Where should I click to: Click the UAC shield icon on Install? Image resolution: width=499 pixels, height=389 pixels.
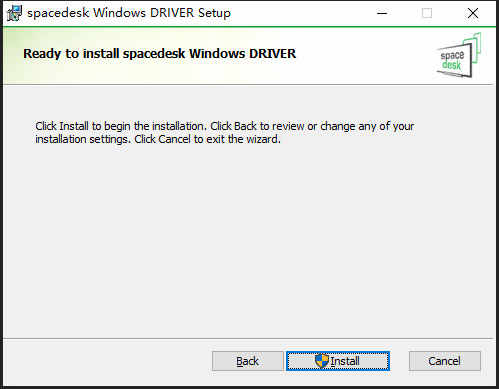(x=322, y=361)
